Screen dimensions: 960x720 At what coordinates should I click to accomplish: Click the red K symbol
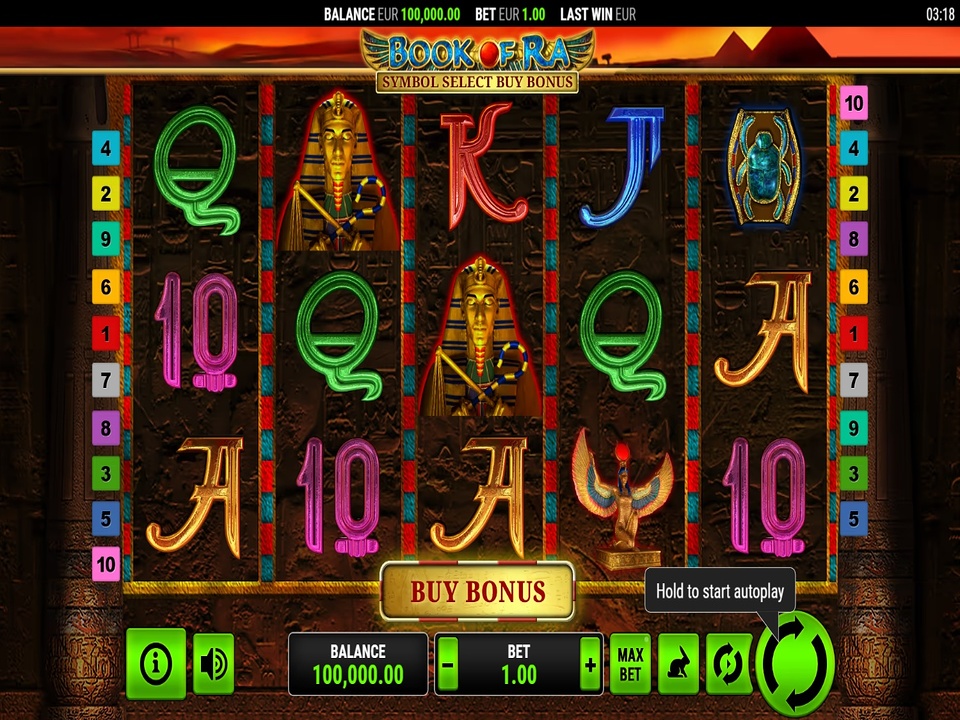coord(482,165)
